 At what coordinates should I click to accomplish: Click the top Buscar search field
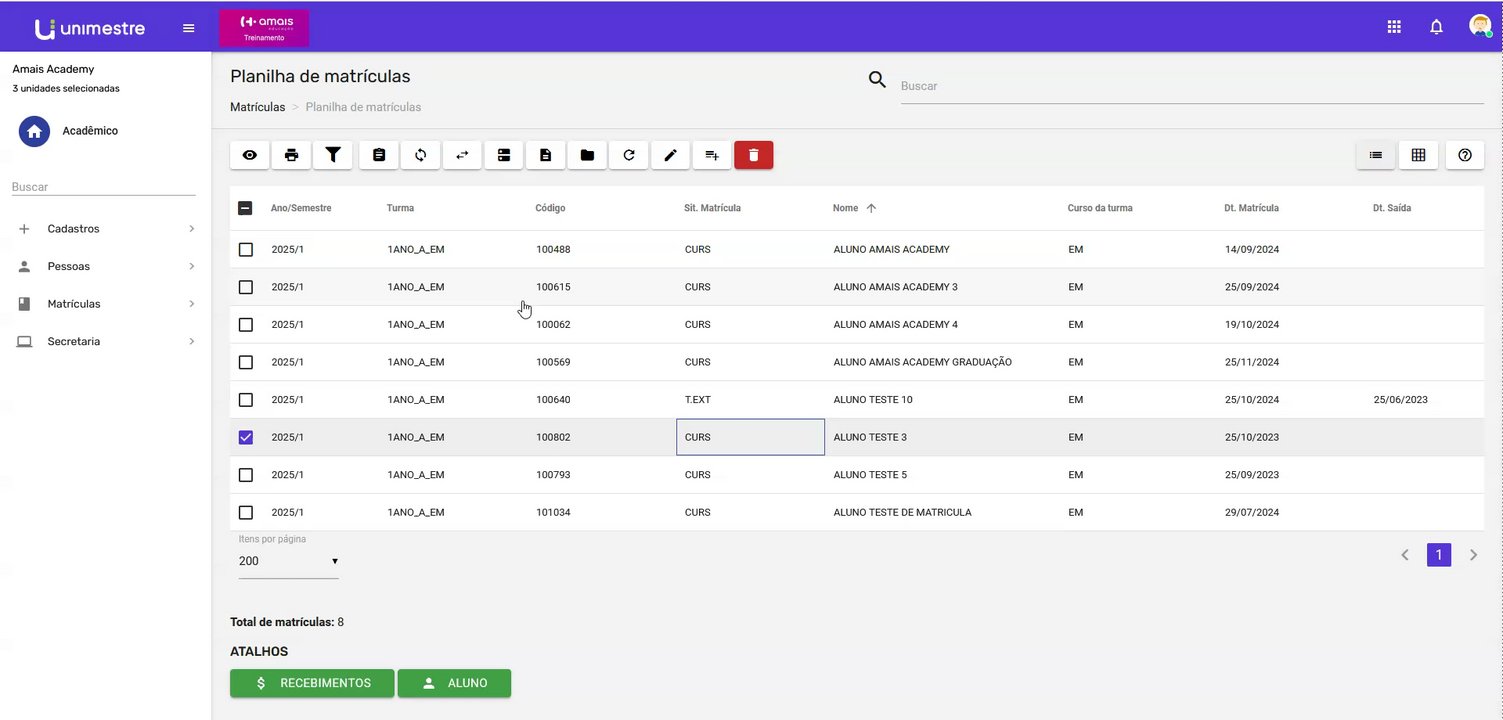tap(1191, 86)
